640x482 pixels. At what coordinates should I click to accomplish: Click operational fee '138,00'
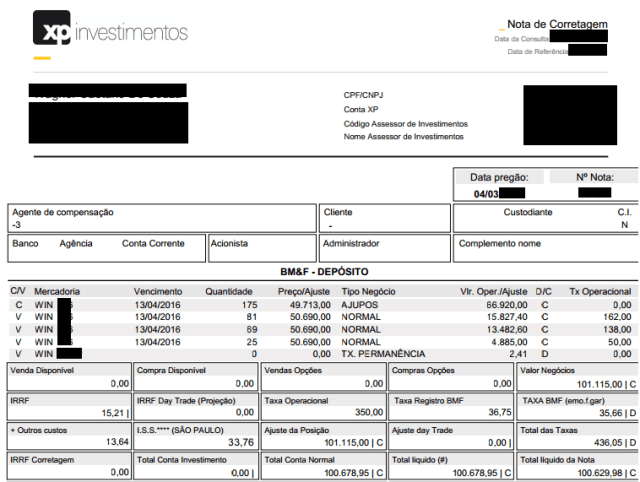pos(617,329)
